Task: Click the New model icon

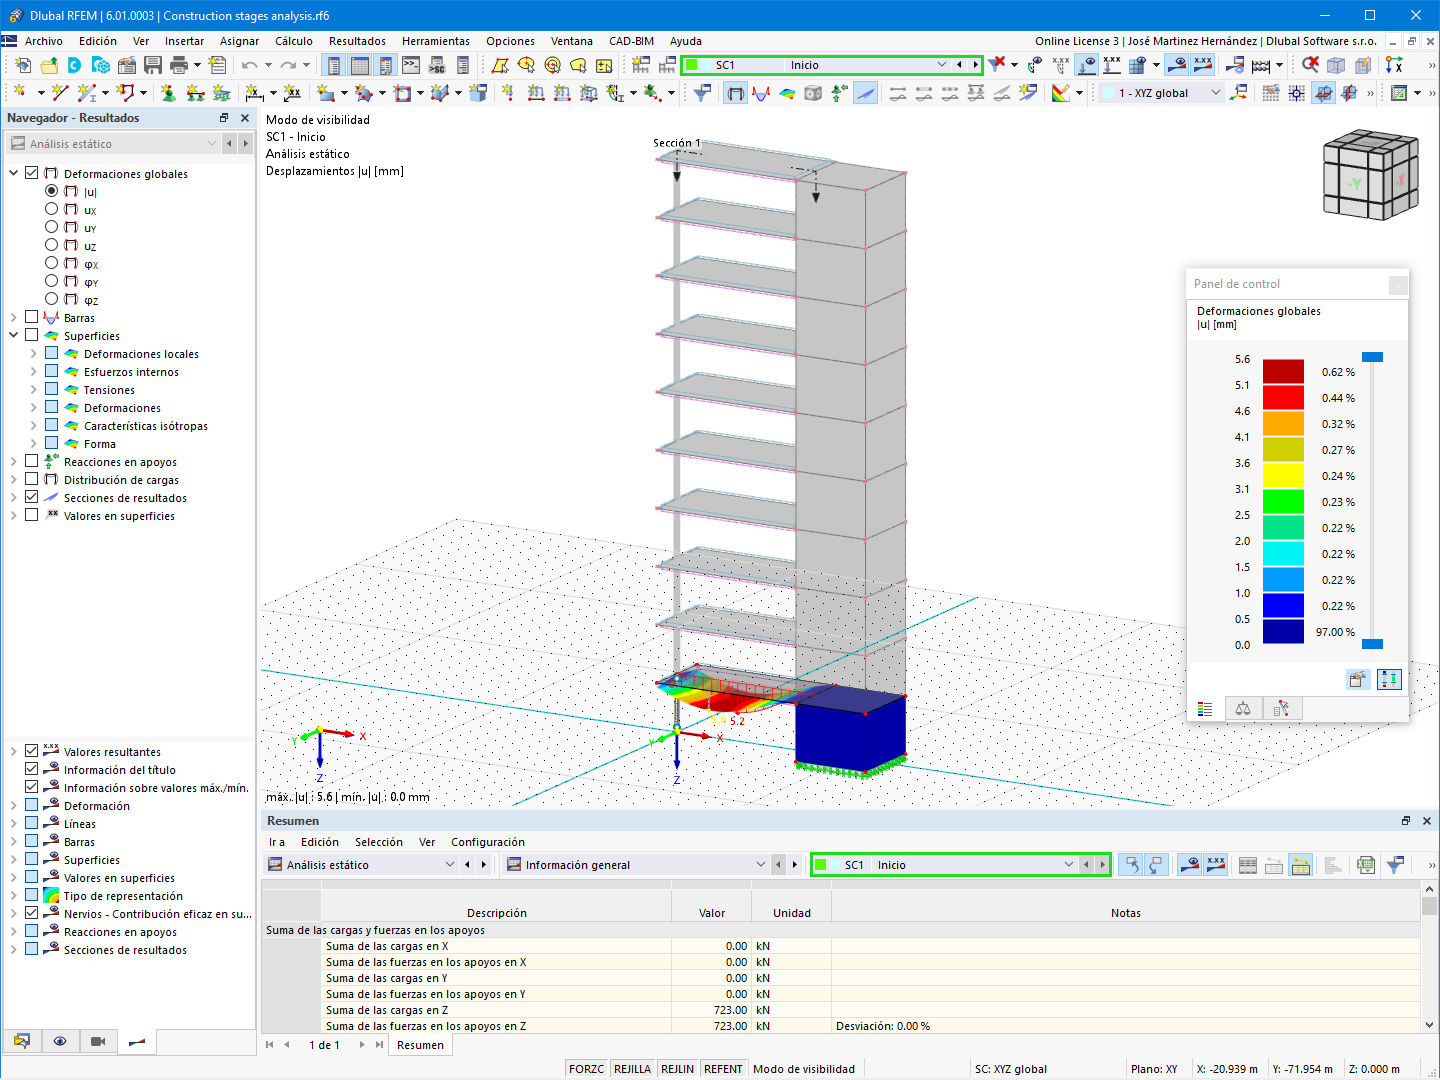Action: click(x=23, y=65)
